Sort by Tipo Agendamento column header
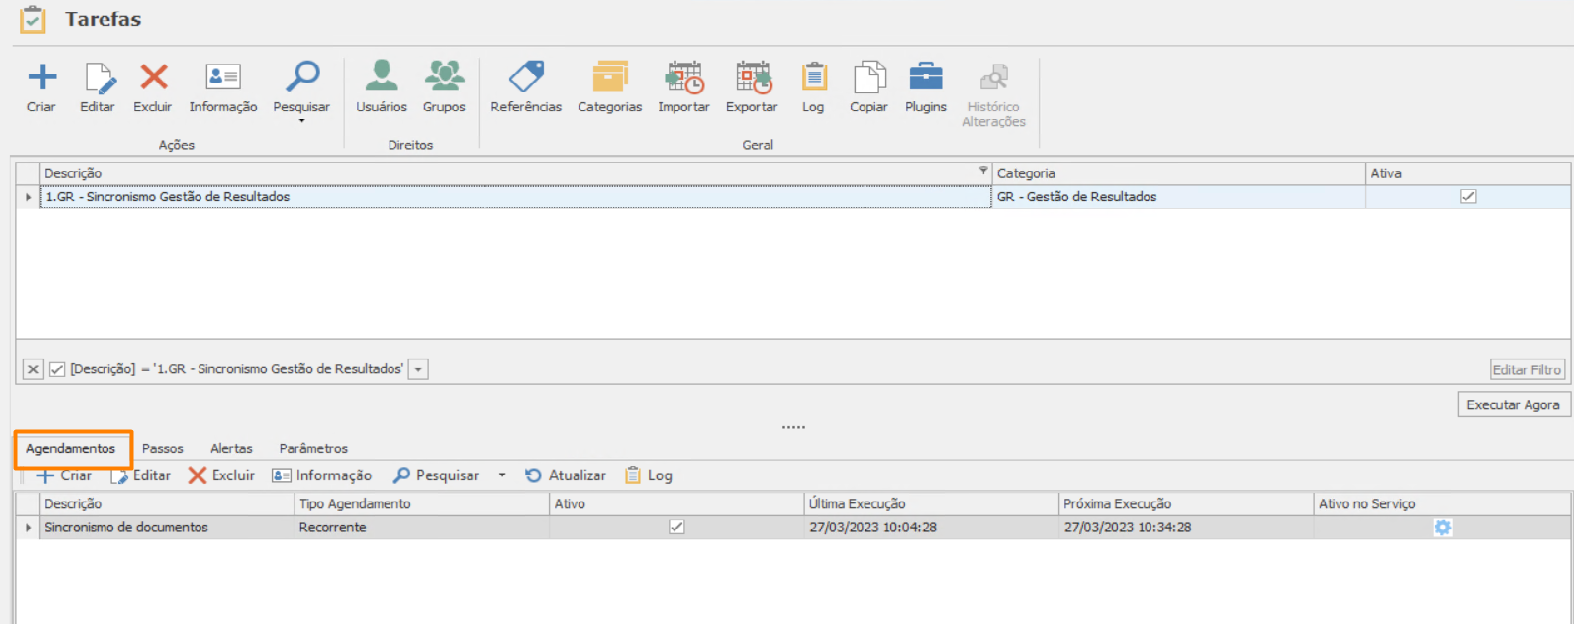The width and height of the screenshot is (1574, 624). (422, 504)
